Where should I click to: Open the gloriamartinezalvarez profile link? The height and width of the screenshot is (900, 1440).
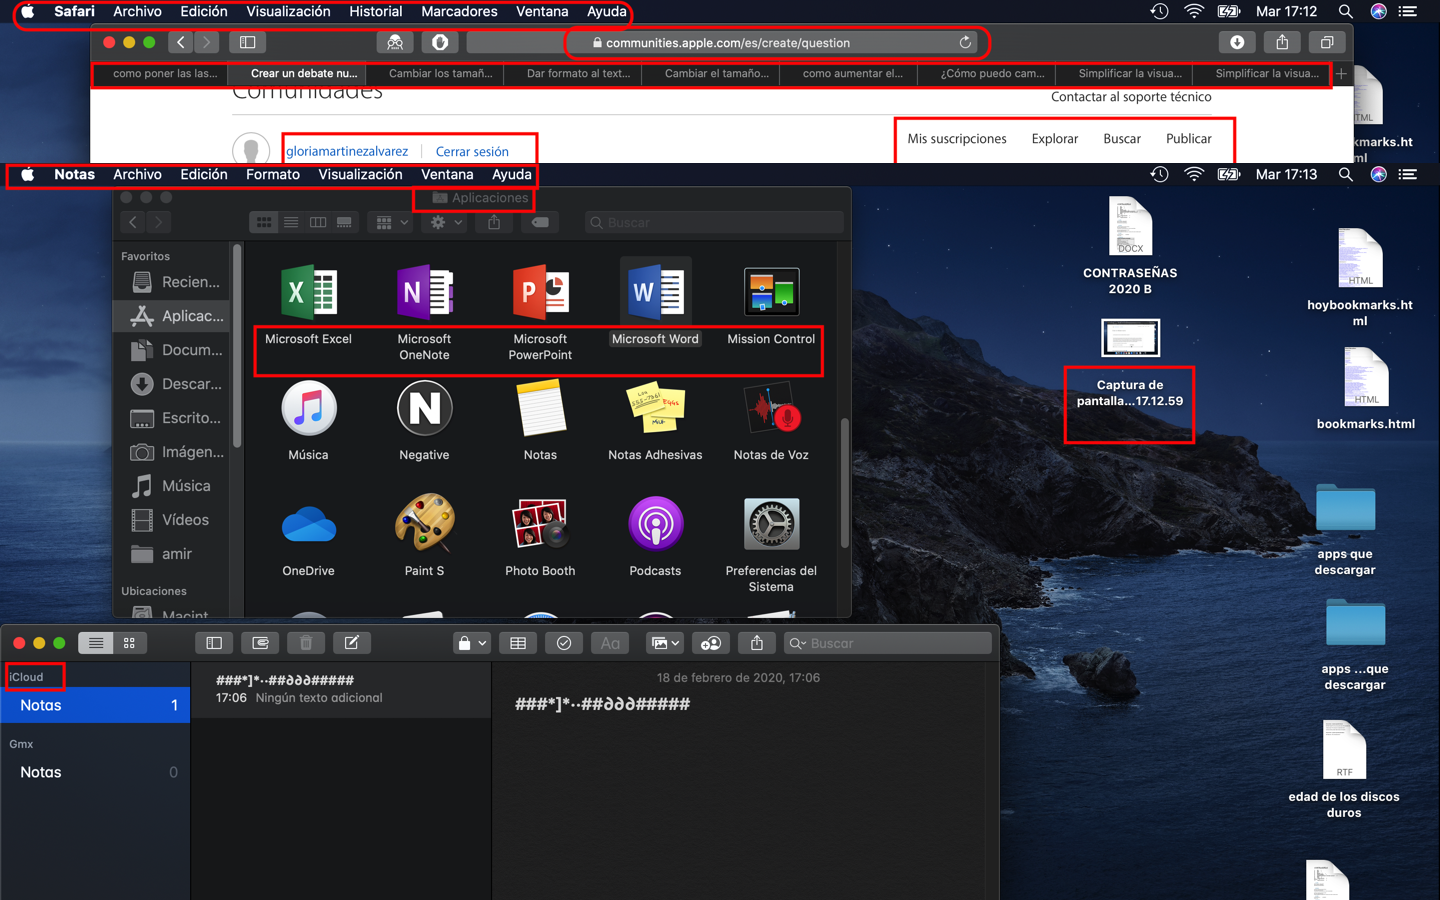(347, 151)
